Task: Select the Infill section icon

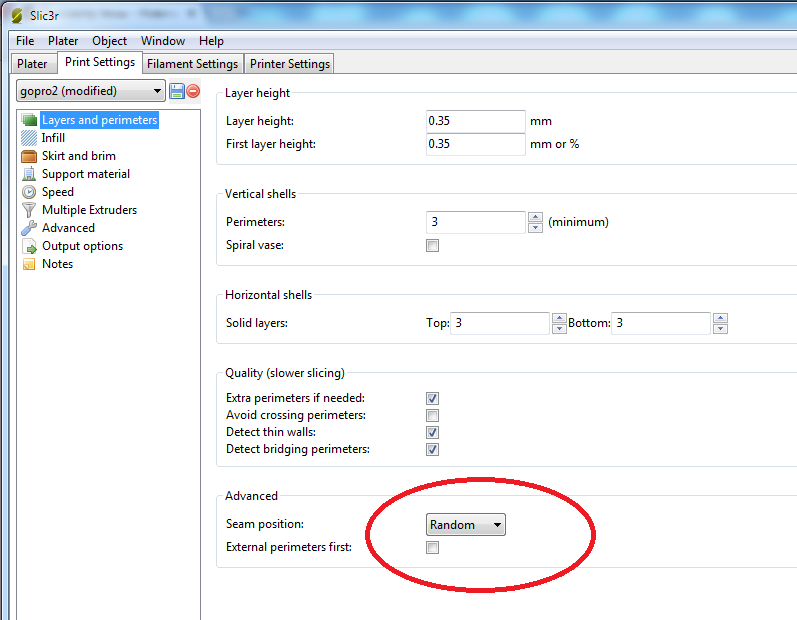Action: (x=29, y=138)
